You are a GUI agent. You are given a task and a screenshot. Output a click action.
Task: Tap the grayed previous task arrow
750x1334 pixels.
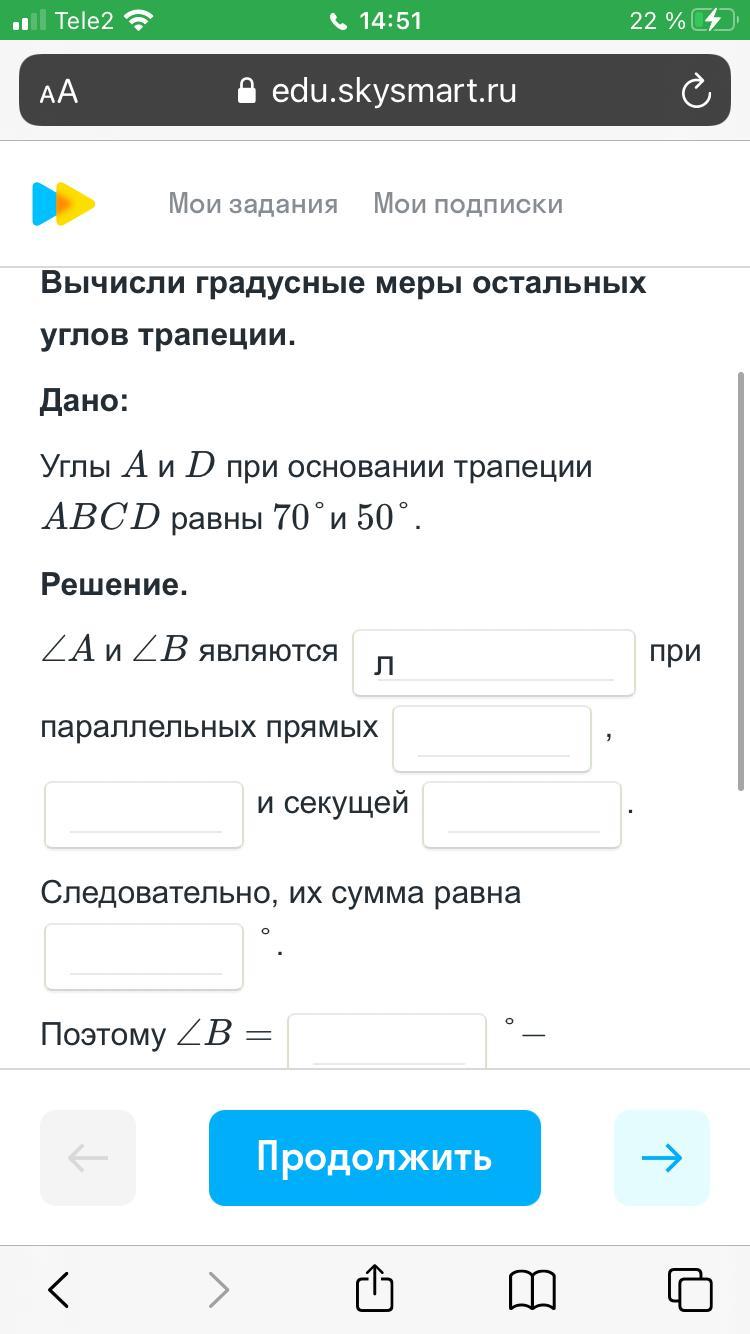88,1158
